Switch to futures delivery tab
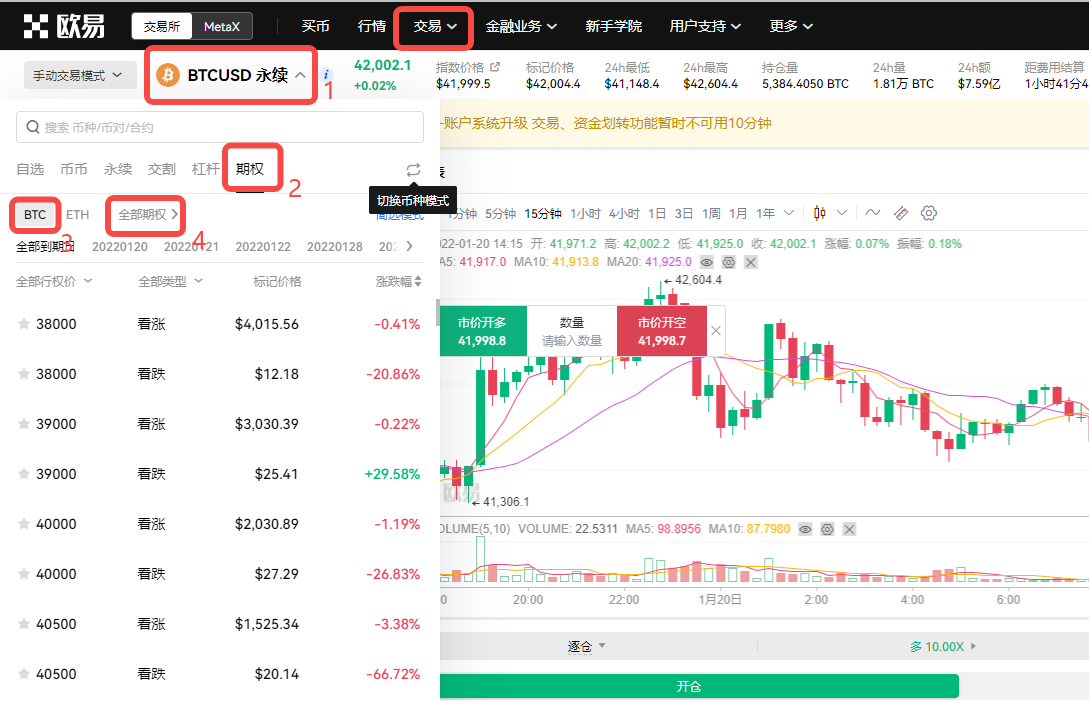 pyautogui.click(x=161, y=169)
